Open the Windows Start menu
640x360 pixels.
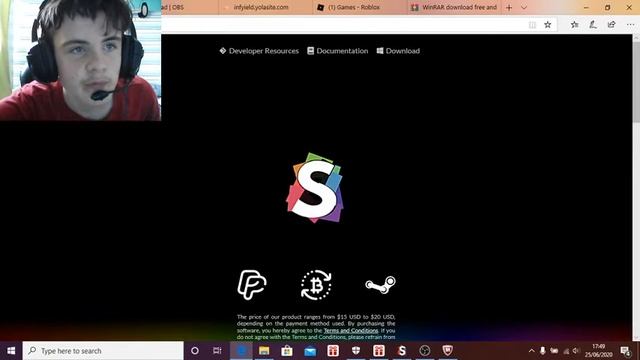point(11,351)
